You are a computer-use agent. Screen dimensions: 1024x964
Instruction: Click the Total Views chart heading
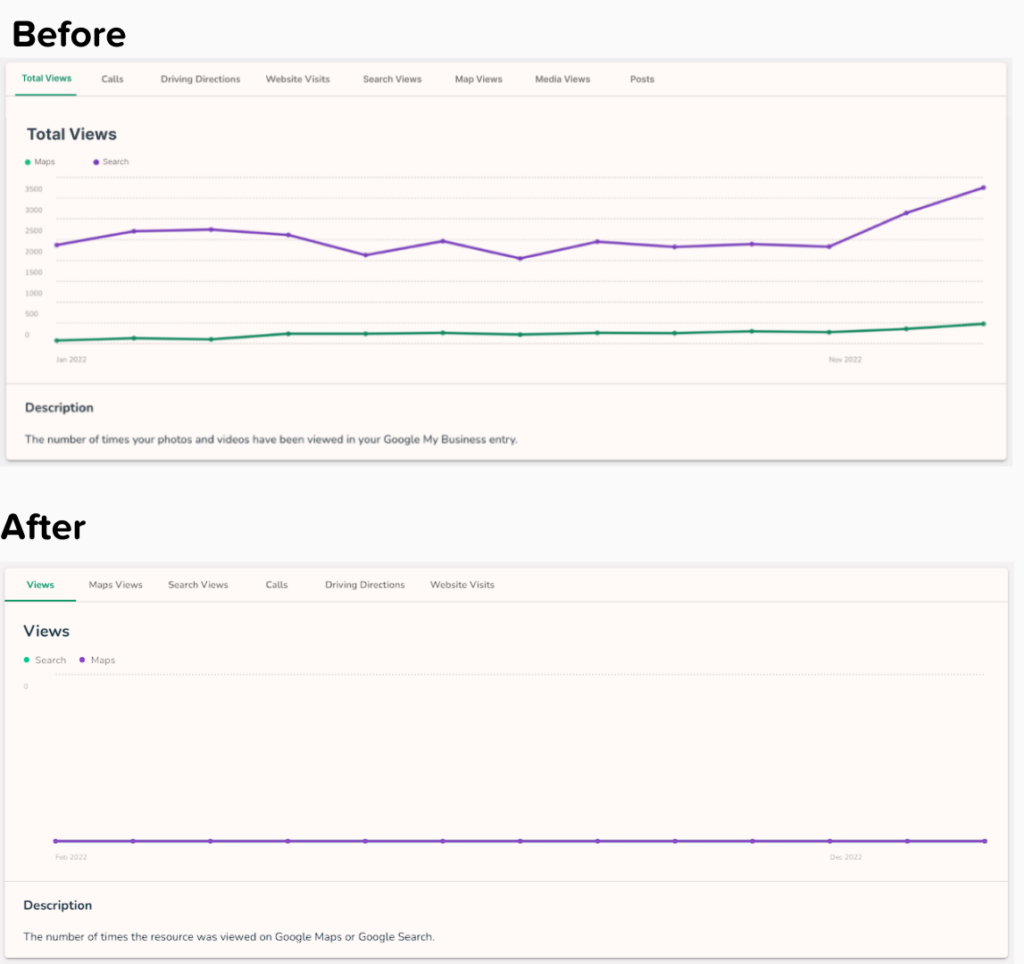point(72,135)
